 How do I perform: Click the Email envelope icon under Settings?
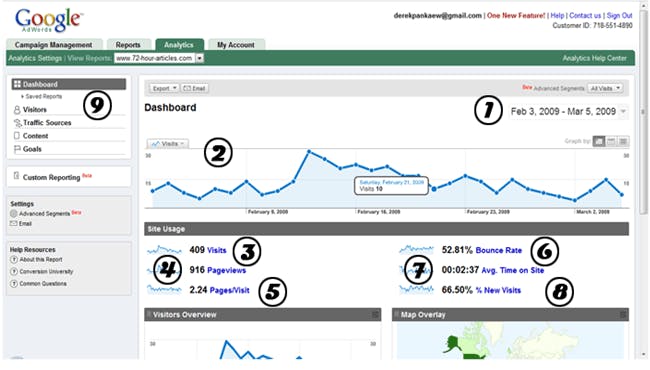click(14, 224)
